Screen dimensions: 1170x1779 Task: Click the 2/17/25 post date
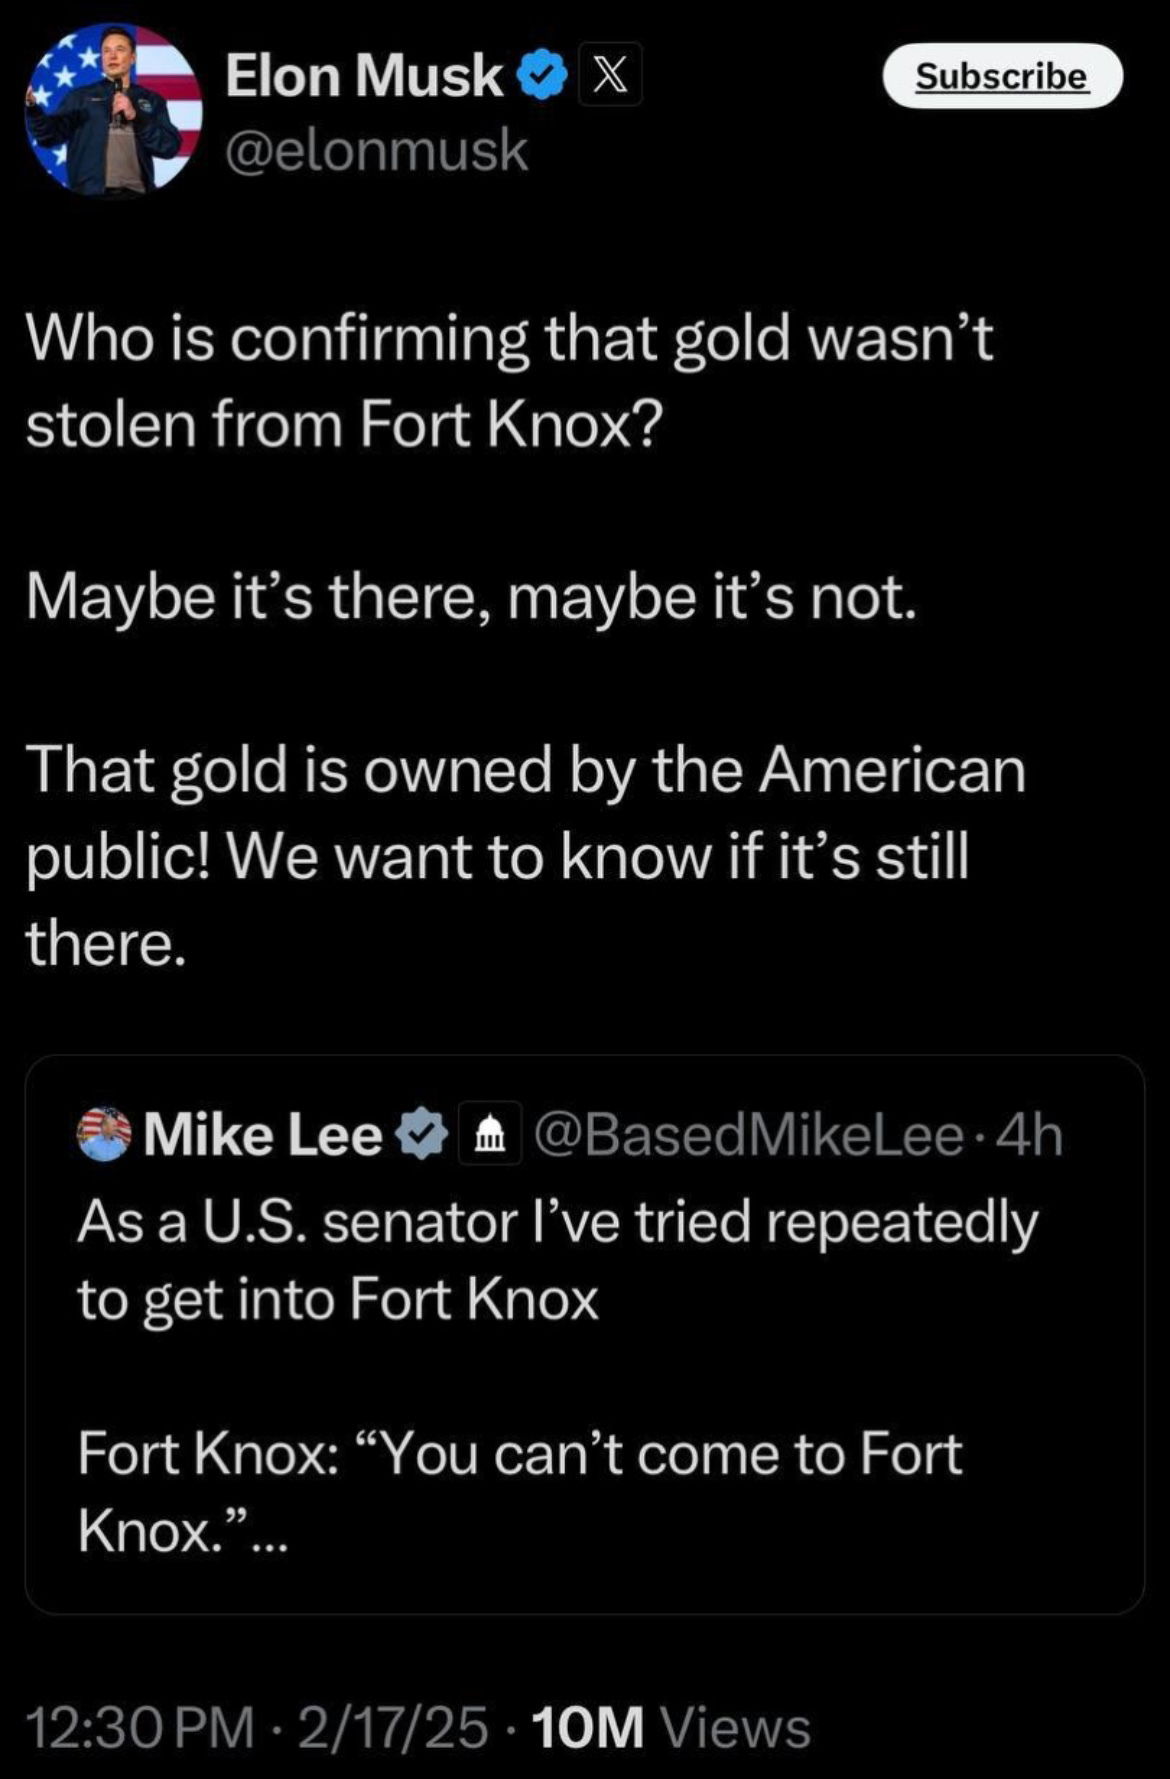393,1727
